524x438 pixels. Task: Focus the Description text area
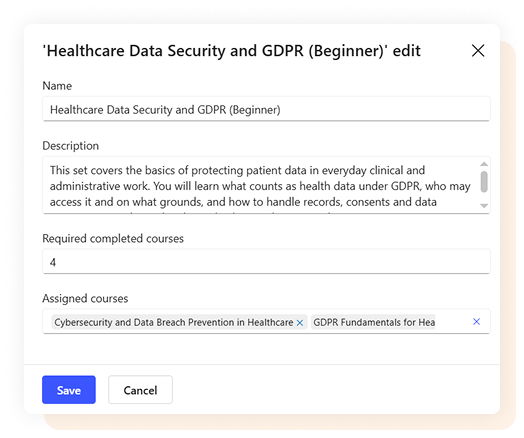point(261,185)
